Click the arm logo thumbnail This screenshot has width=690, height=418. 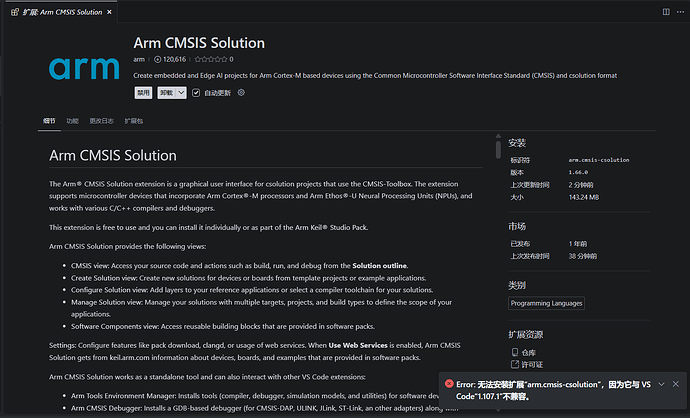84,68
